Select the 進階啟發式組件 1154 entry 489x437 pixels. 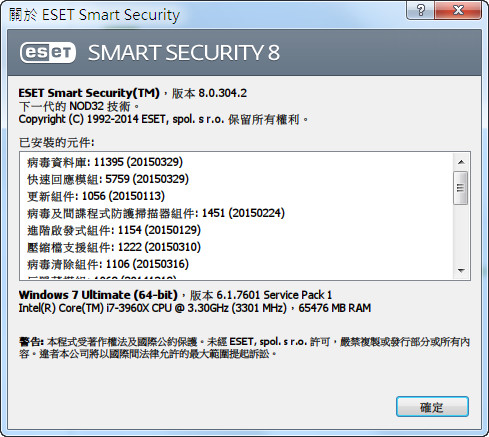click(x=114, y=230)
